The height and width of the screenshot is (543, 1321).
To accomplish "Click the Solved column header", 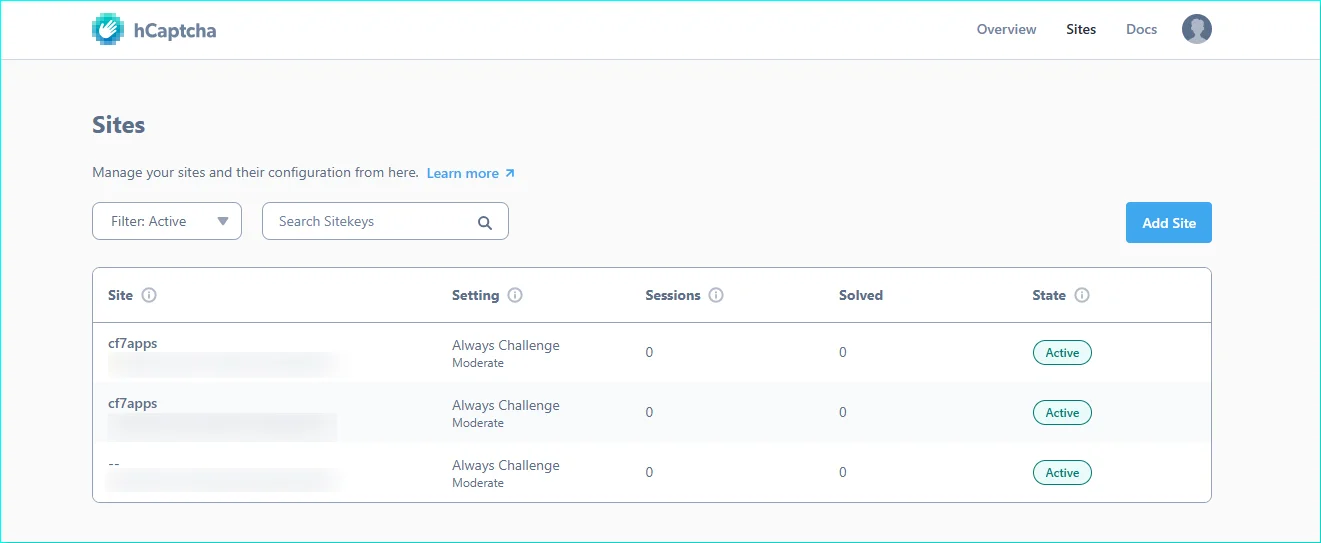I will (861, 295).
